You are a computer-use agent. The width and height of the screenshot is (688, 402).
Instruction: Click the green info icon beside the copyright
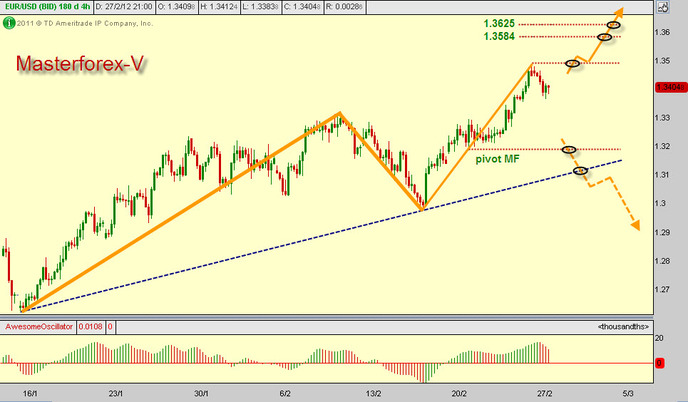click(x=6, y=22)
